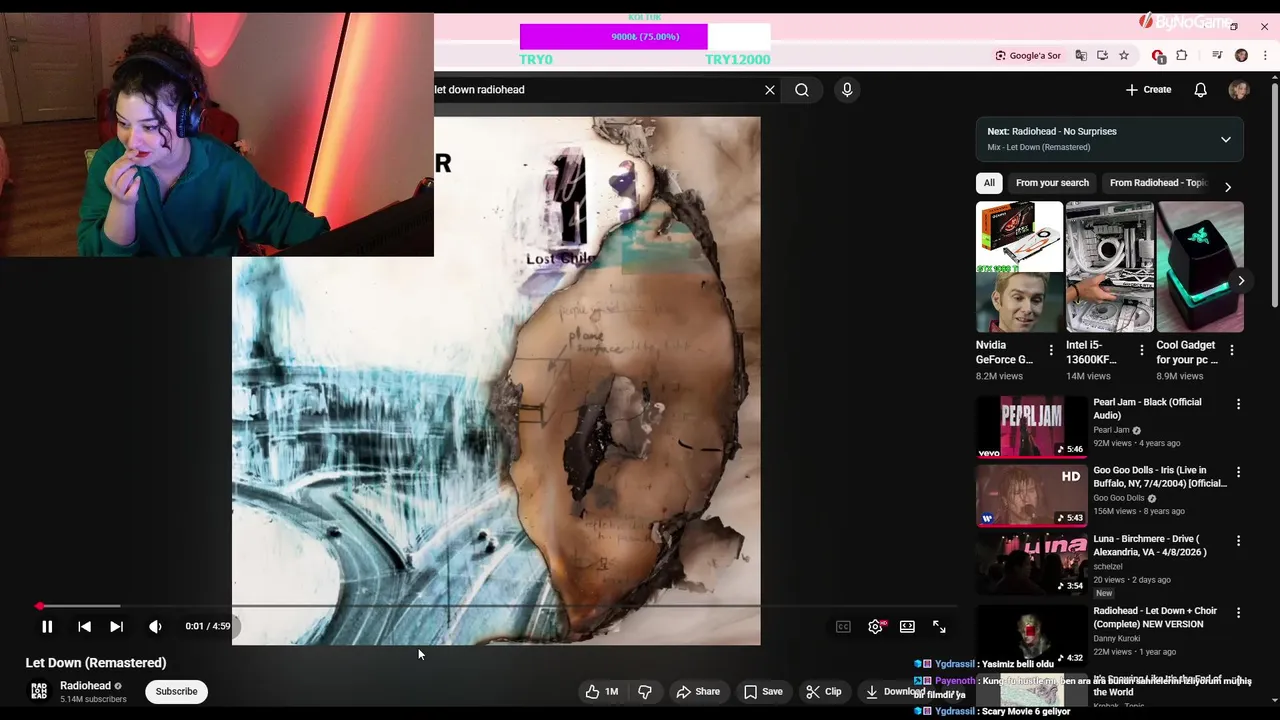Image resolution: width=1280 pixels, height=720 pixels.
Task: Select the From your search chip
Action: tap(1052, 183)
